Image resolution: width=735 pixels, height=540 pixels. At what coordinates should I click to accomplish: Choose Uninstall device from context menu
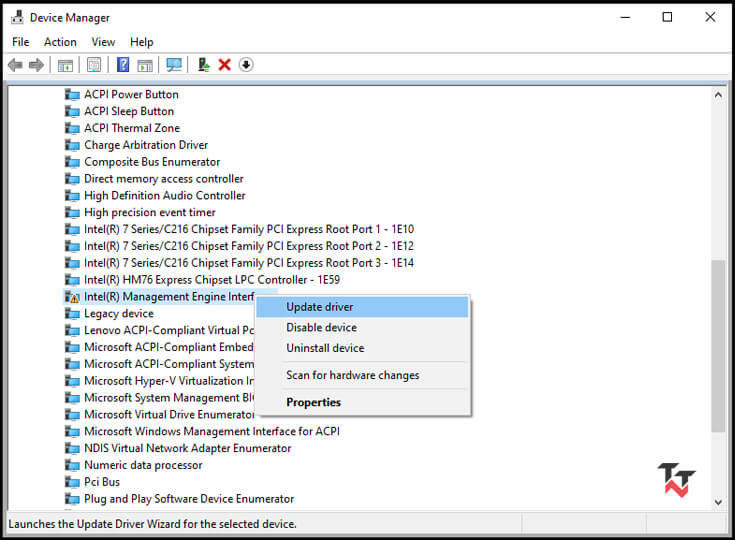click(362, 348)
